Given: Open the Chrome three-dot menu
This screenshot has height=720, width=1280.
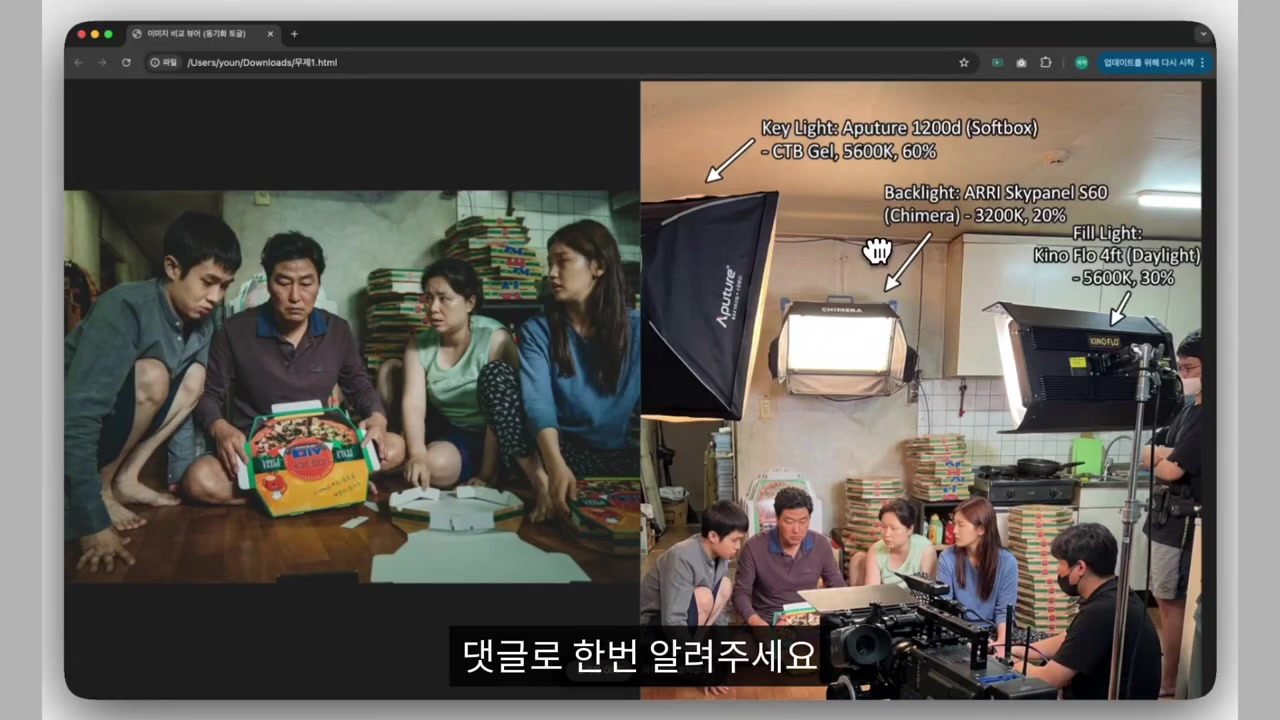Looking at the screenshot, I should (1203, 62).
